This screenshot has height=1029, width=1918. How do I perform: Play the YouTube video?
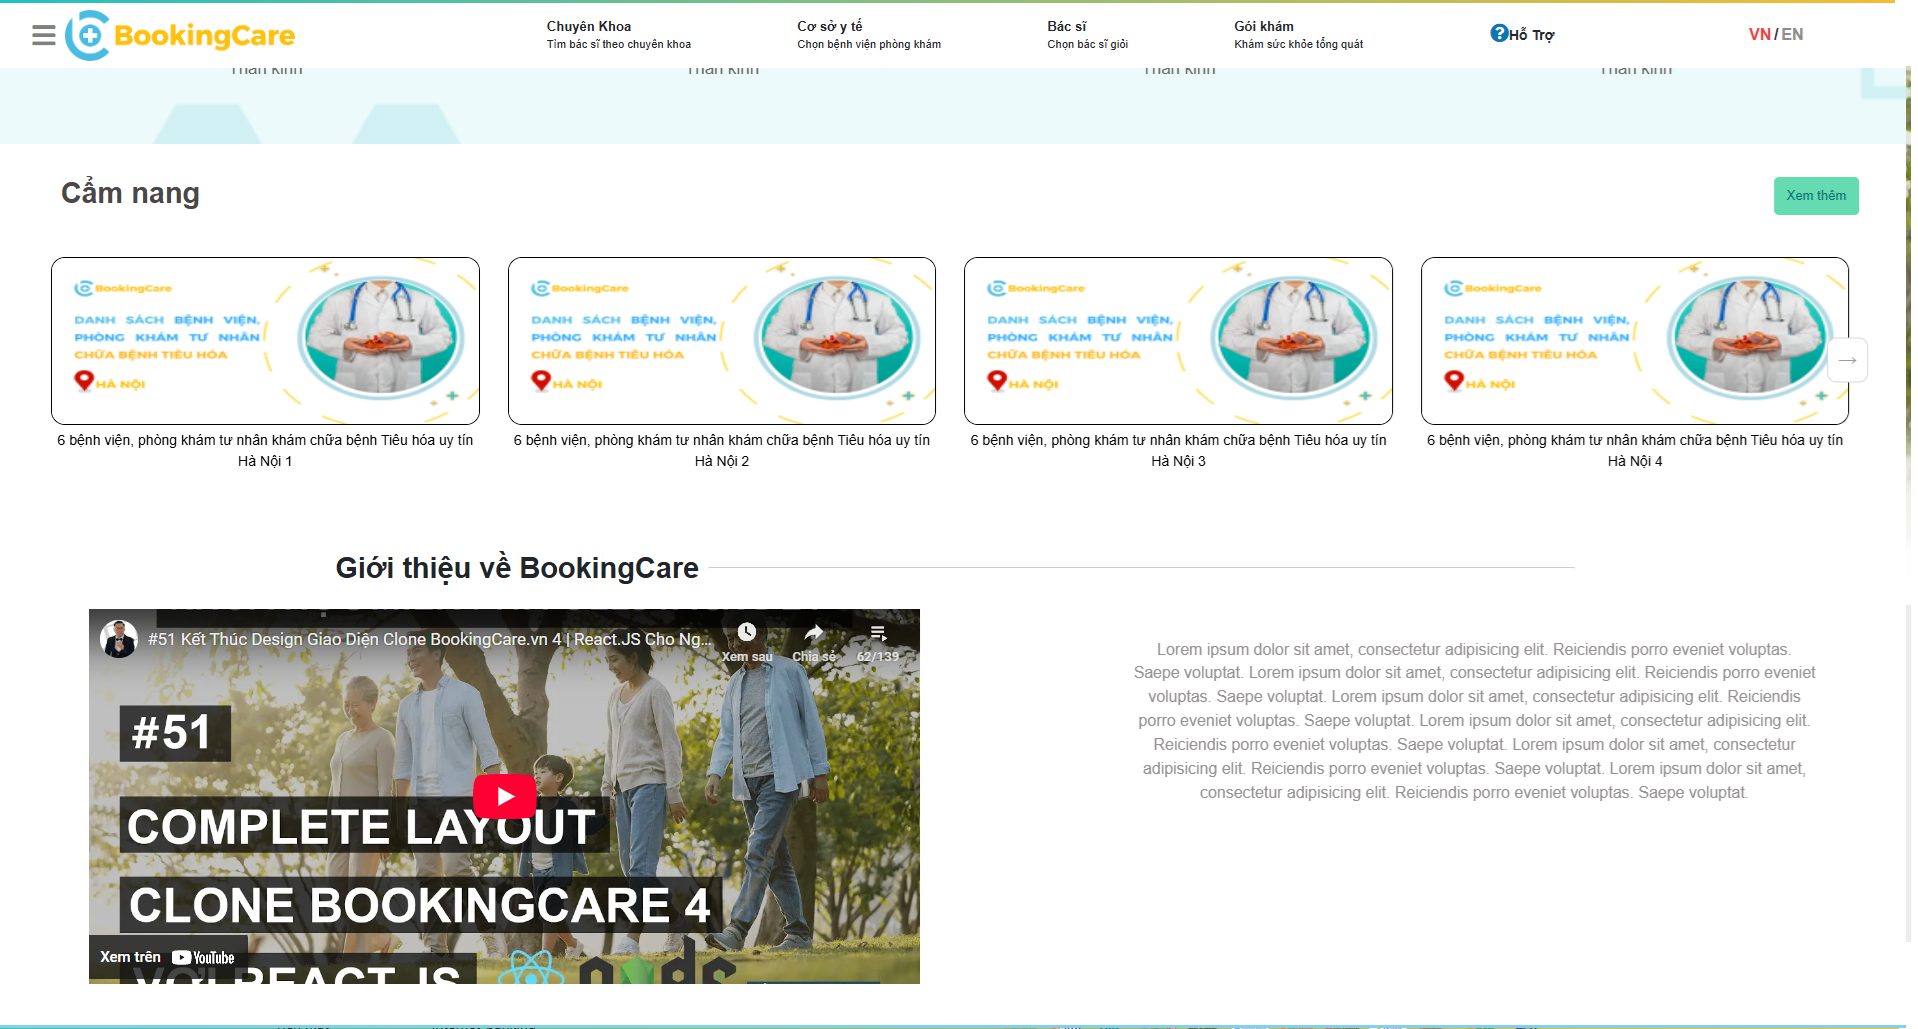[504, 796]
